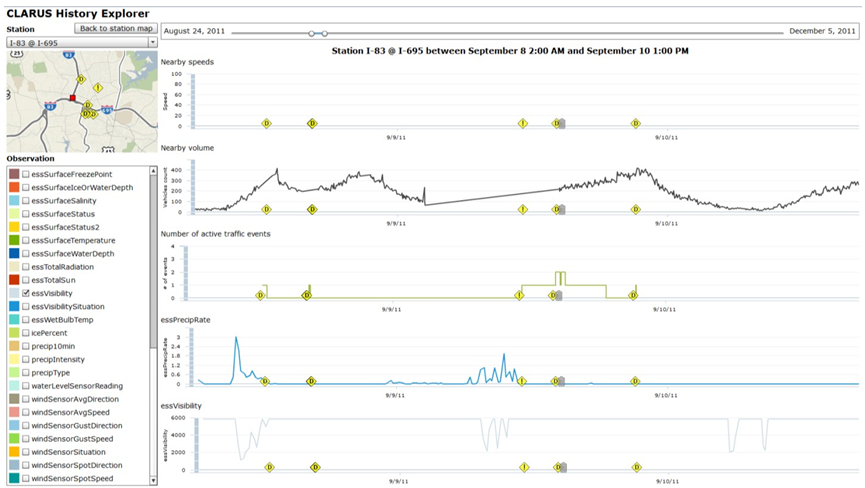Uncheck the essVisibility observation checkbox
Viewport: 865px width, 488px height.
click(26, 294)
